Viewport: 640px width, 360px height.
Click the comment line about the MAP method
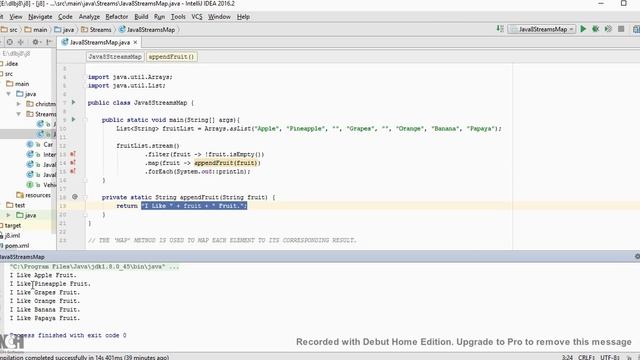pyautogui.click(x=222, y=240)
